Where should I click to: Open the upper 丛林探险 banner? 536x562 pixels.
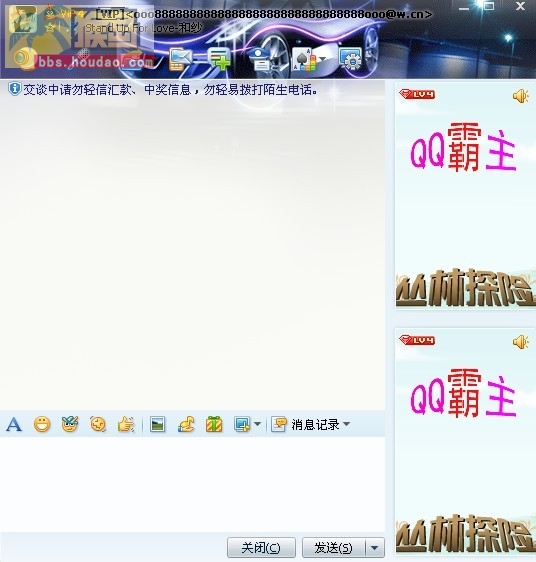click(x=466, y=287)
